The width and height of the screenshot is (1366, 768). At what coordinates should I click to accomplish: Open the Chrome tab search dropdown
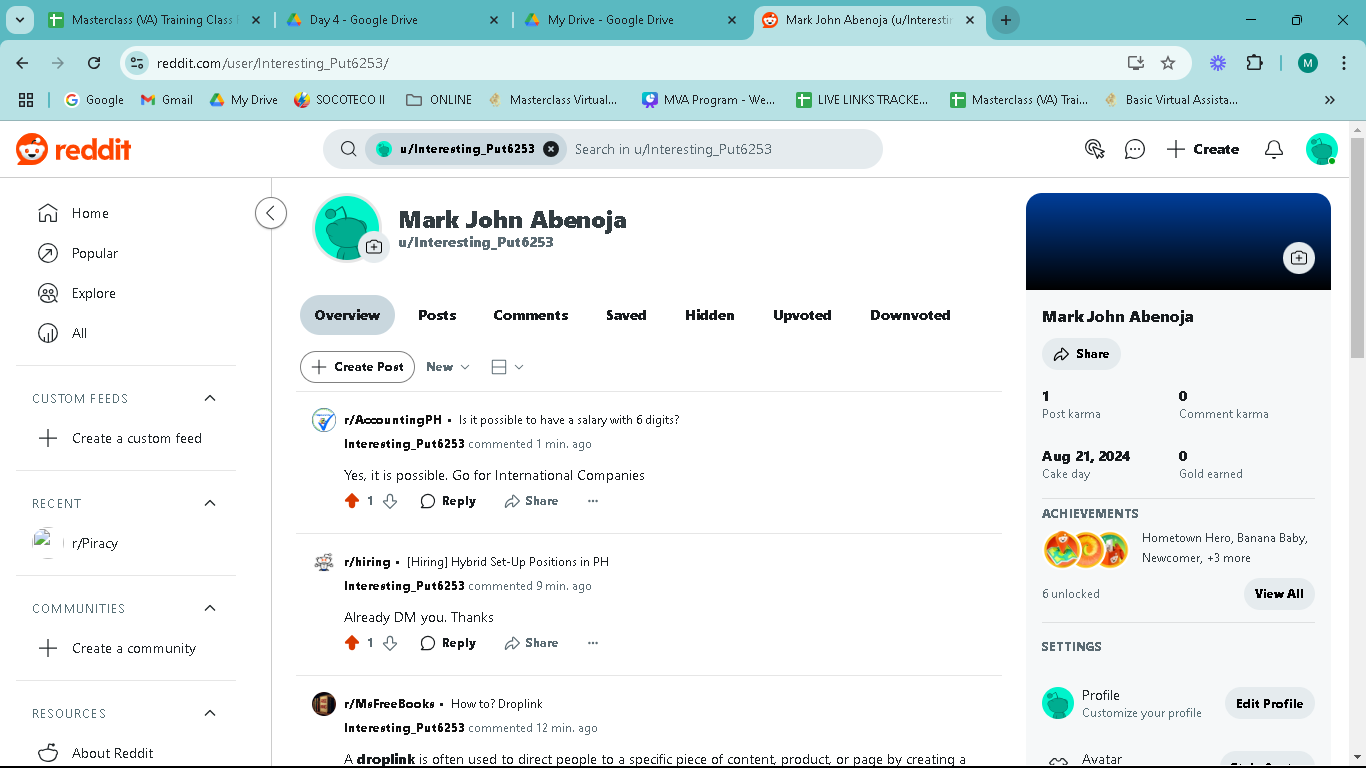[x=20, y=20]
